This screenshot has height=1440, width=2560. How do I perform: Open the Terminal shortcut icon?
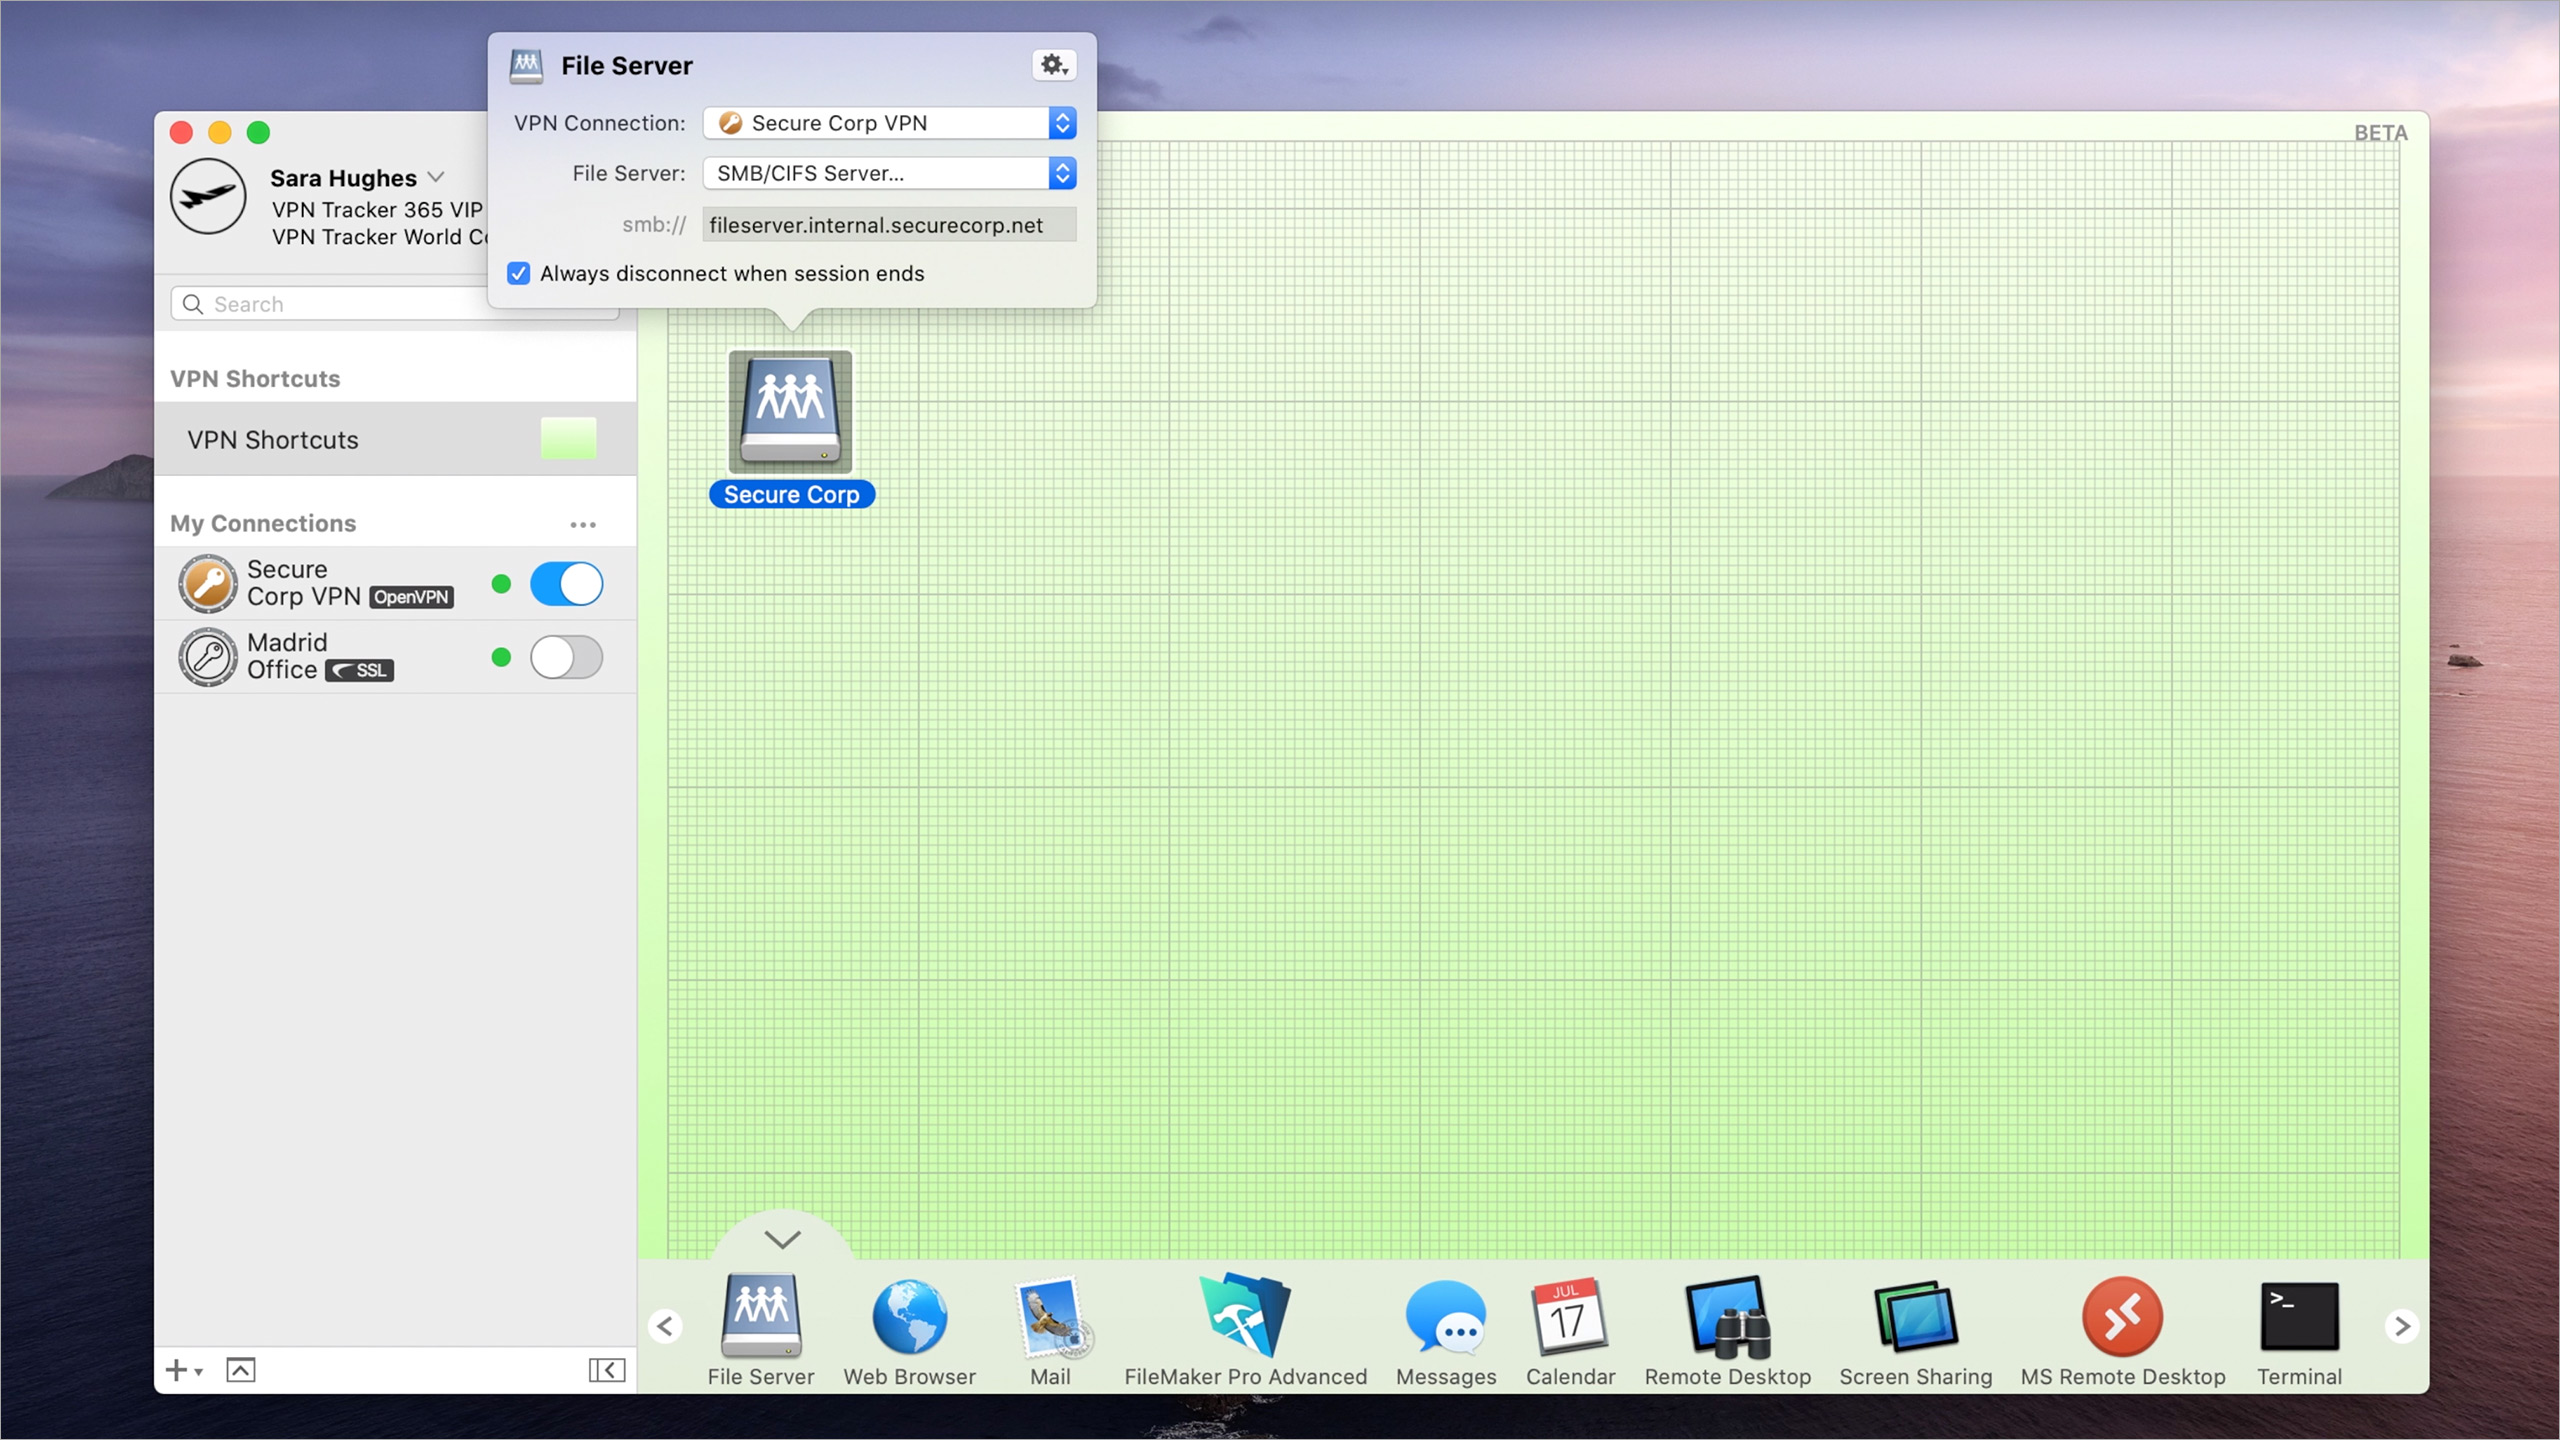pos(2298,1316)
